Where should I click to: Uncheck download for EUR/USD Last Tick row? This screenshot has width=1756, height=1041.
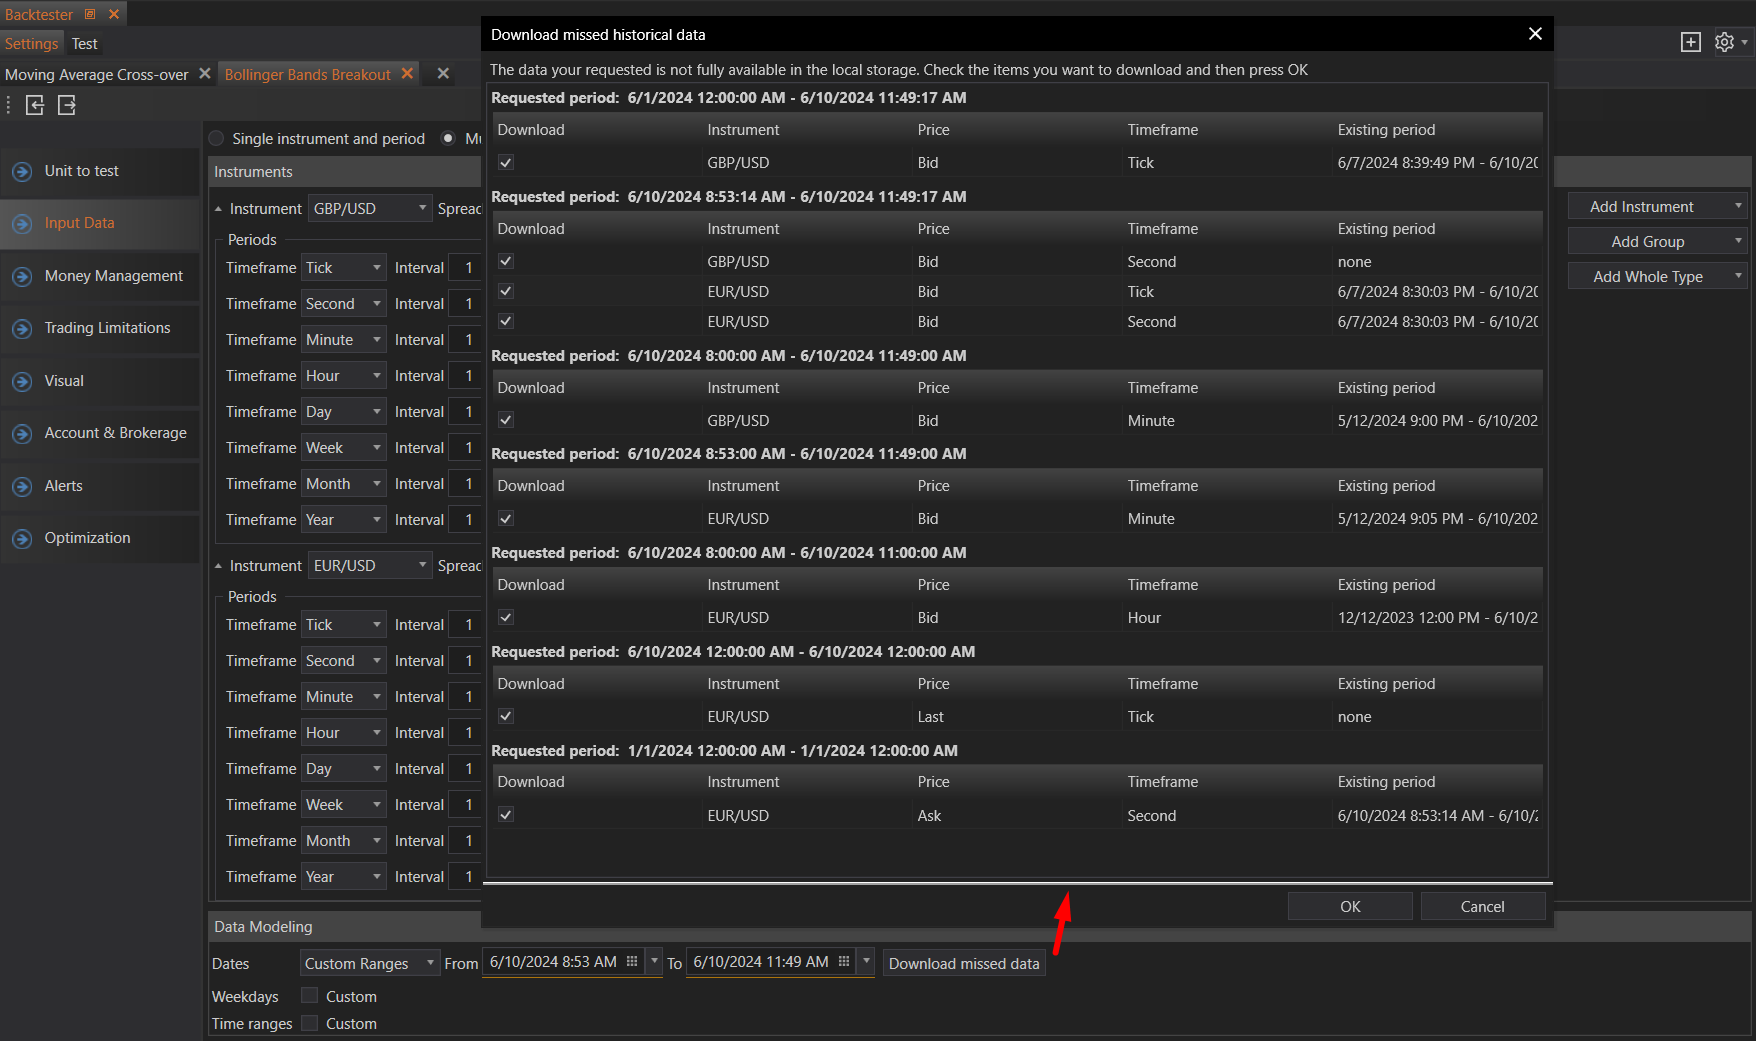coord(506,717)
